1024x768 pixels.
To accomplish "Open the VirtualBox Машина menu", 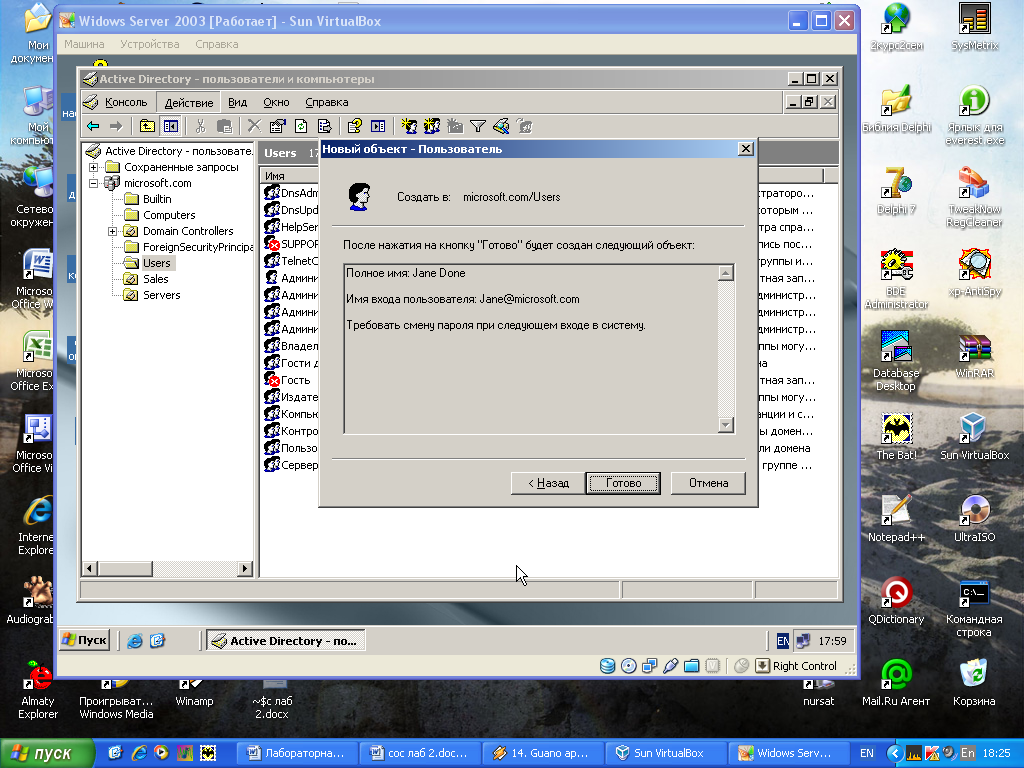I will (x=84, y=44).
